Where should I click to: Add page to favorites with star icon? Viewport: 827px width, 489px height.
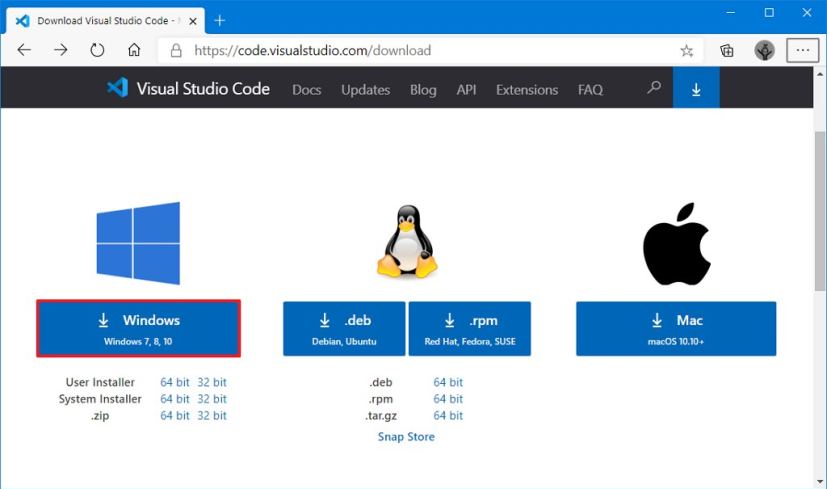[x=686, y=51]
